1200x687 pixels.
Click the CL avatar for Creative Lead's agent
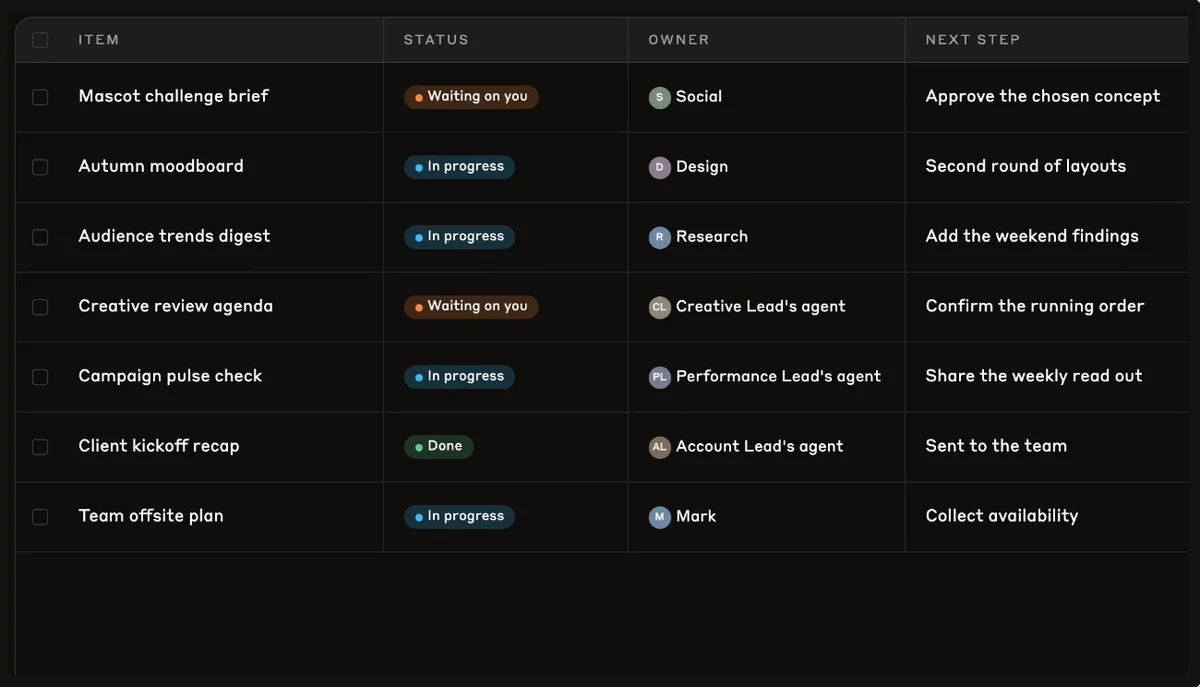coord(659,307)
